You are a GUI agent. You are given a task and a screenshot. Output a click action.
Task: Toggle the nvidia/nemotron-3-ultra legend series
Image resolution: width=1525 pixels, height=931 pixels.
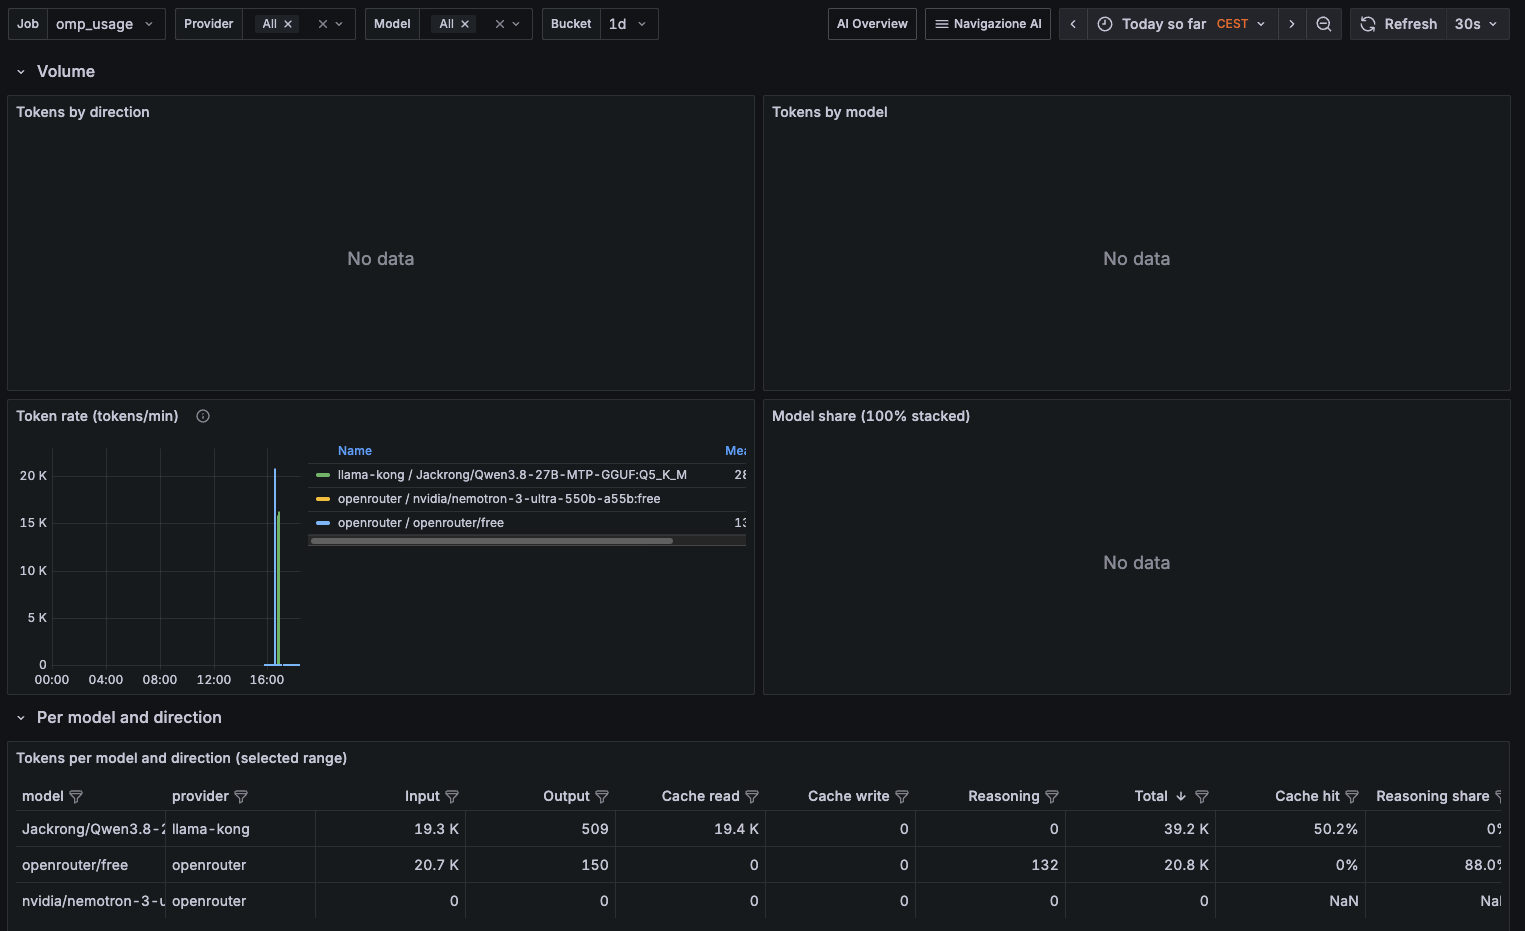(x=499, y=499)
